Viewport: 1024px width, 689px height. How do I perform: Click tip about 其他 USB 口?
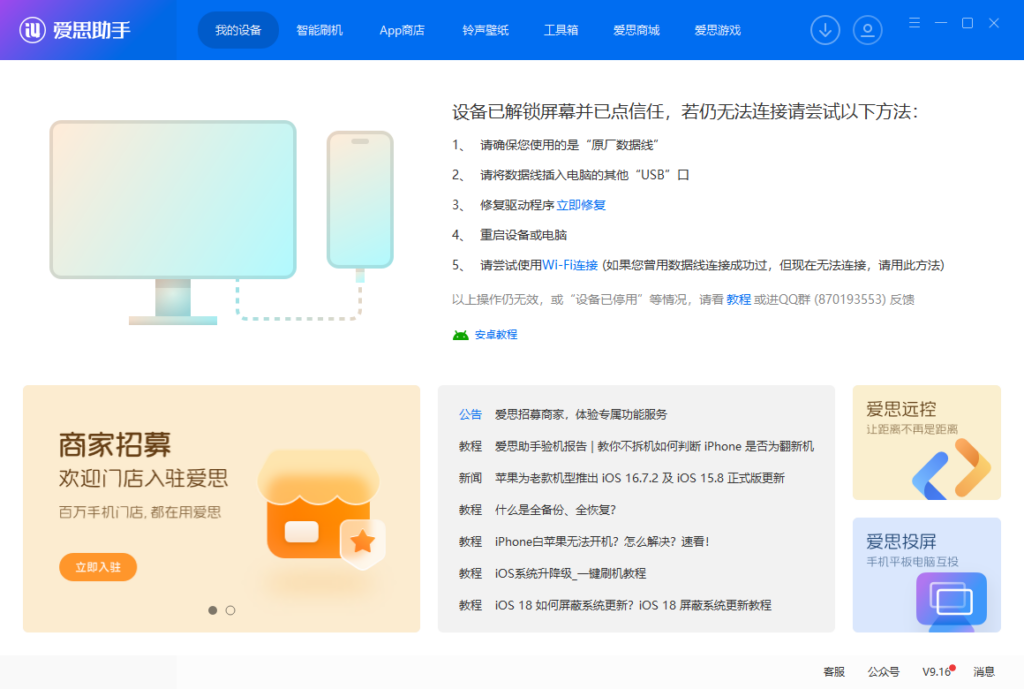pos(584,175)
